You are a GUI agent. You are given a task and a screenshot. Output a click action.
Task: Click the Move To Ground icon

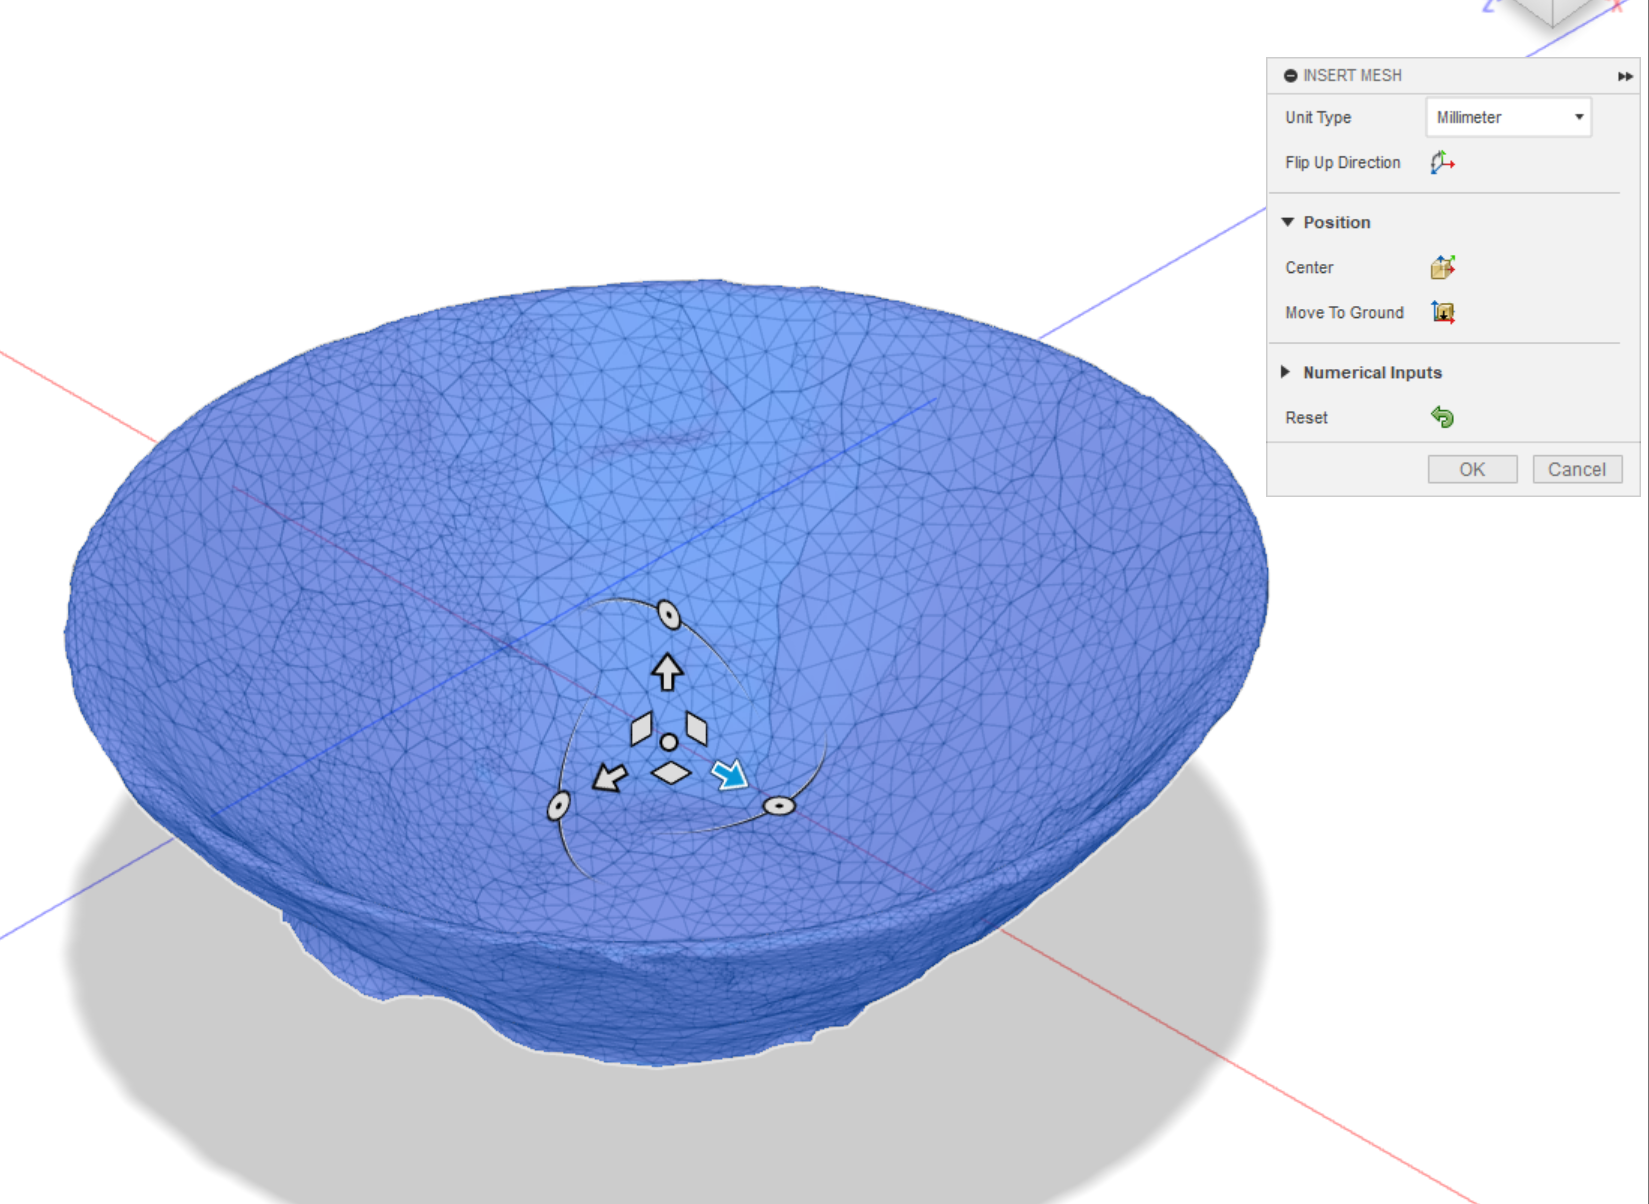click(x=1443, y=312)
